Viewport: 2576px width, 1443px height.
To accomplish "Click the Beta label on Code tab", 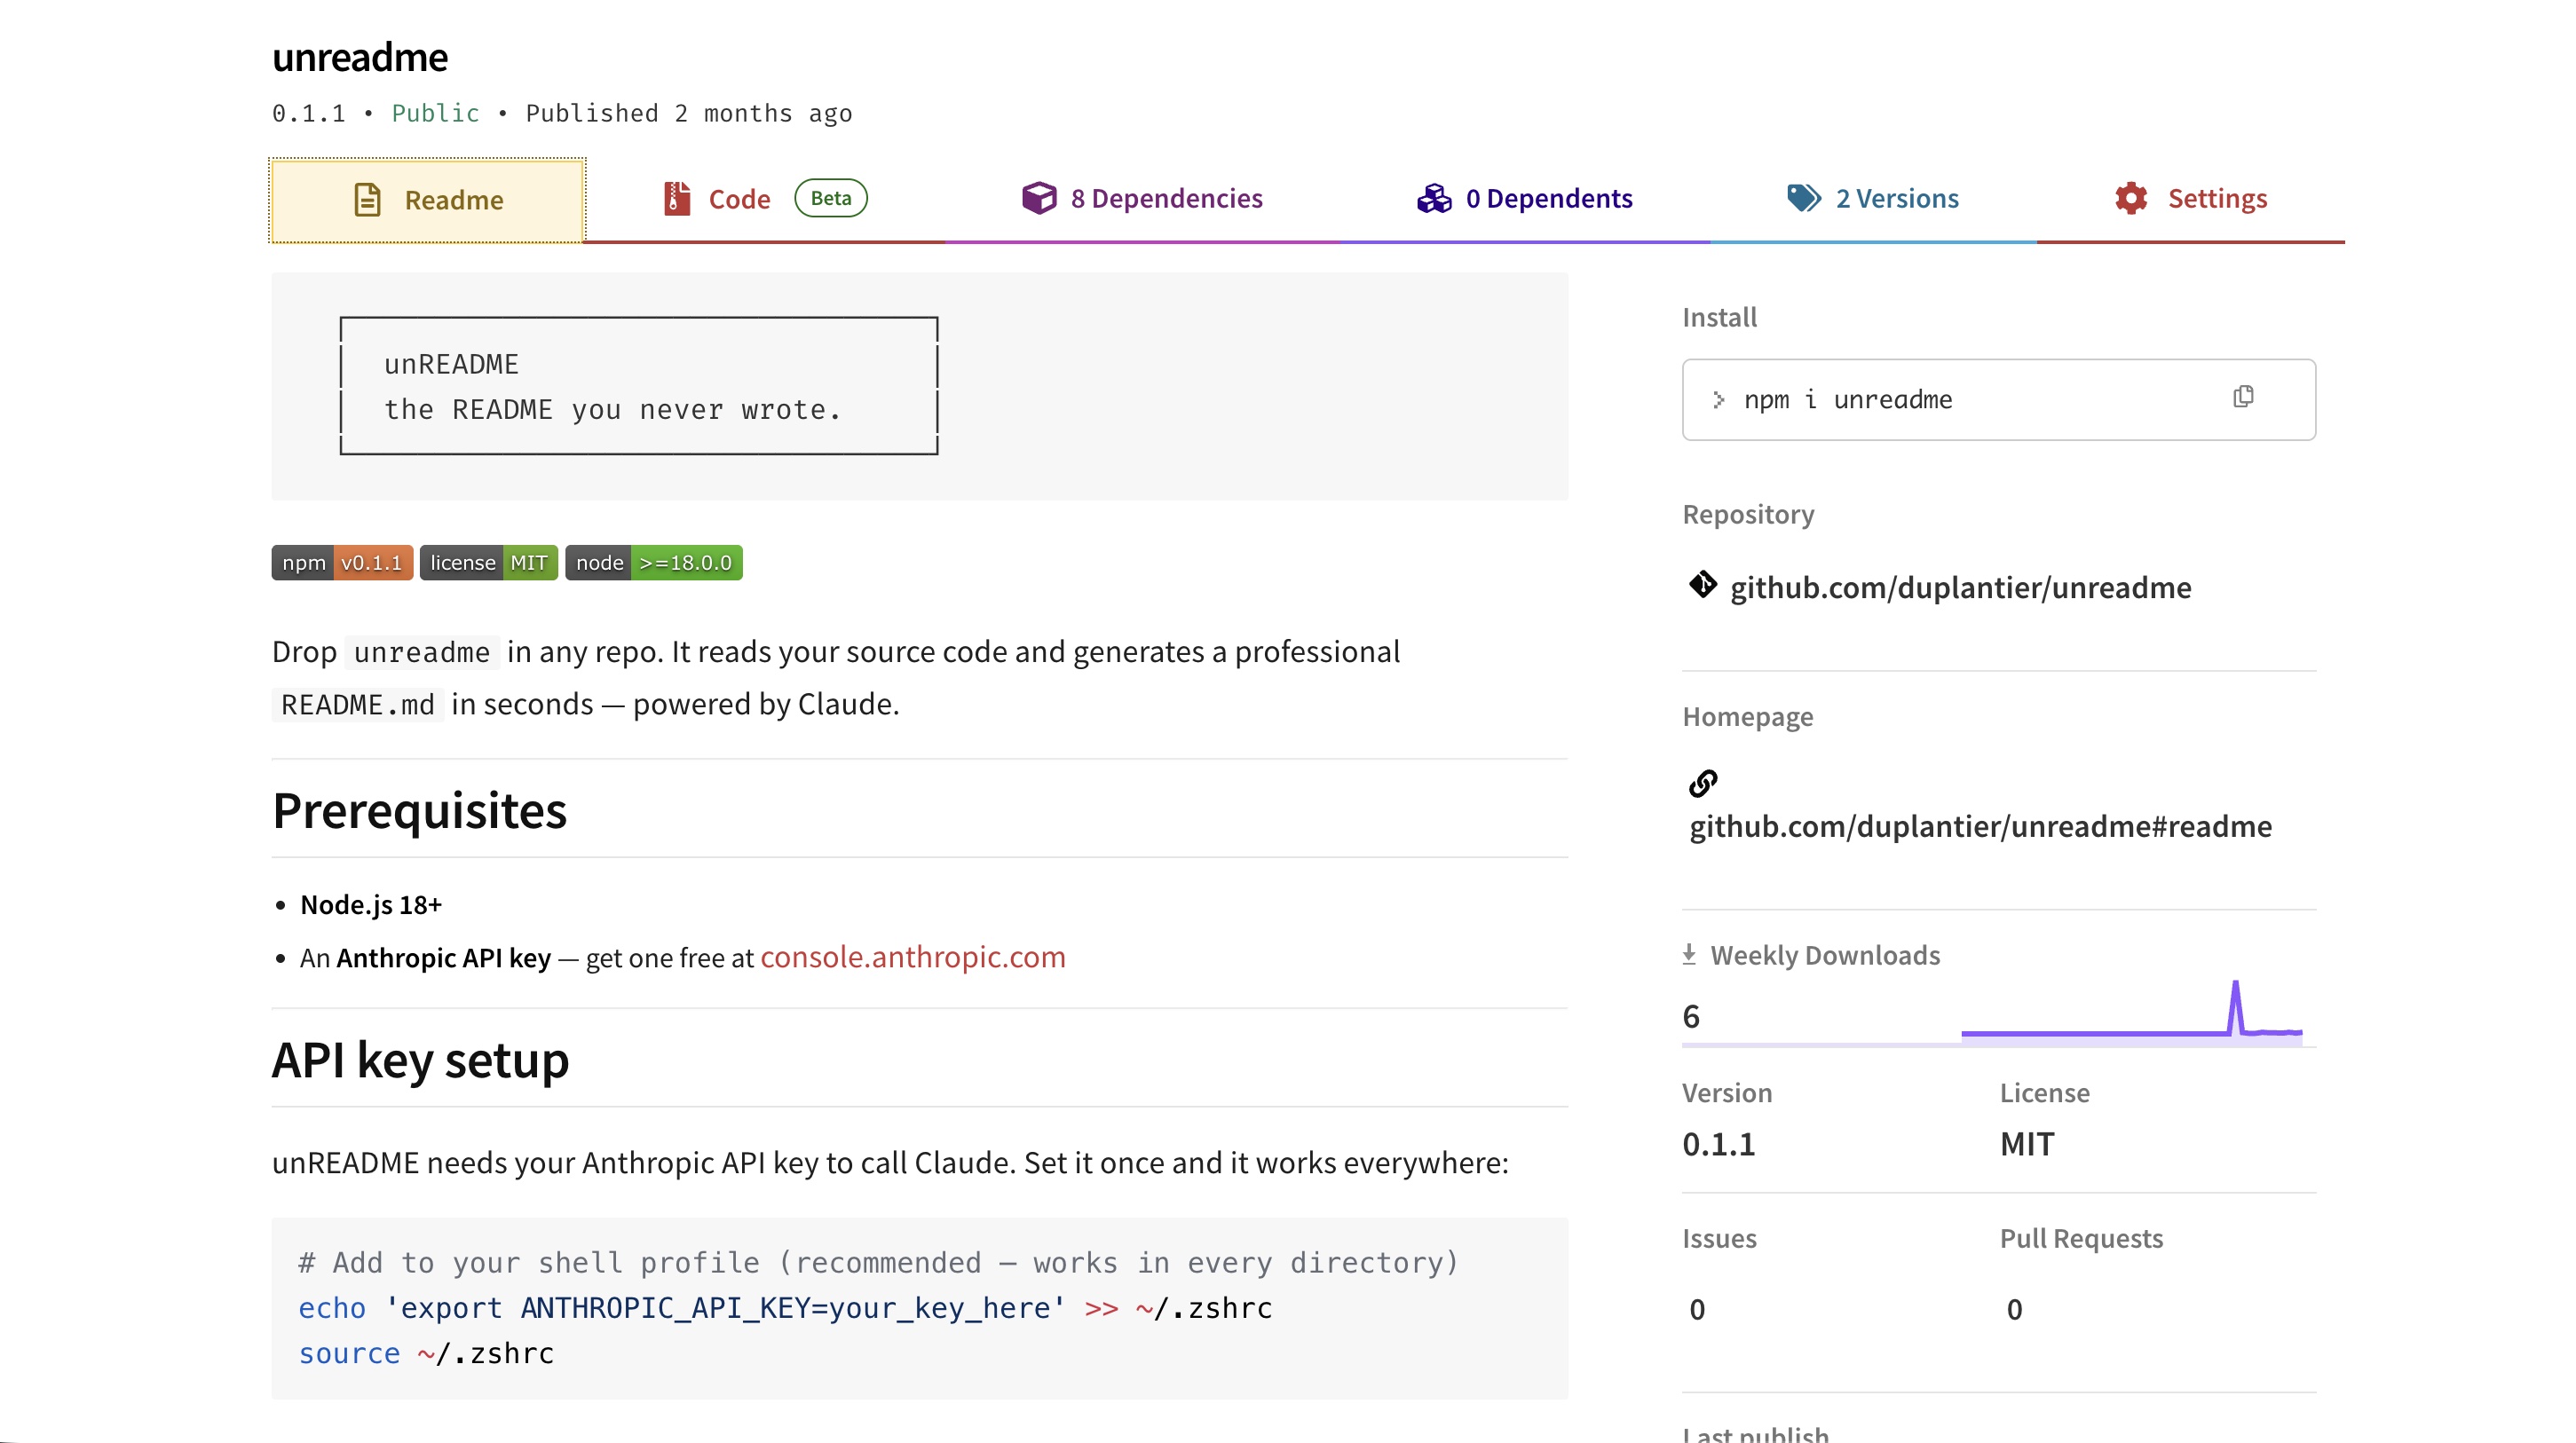I will [x=830, y=198].
